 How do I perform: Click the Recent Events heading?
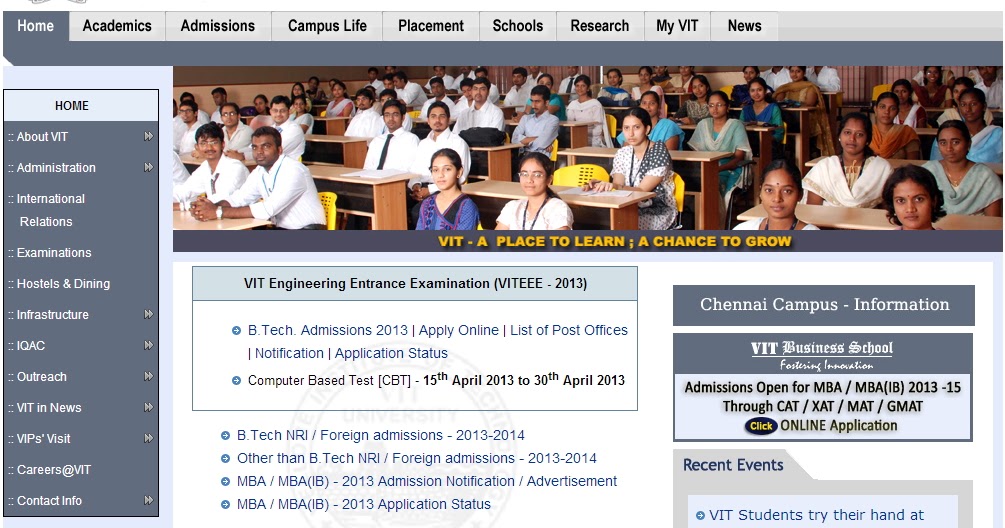733,465
